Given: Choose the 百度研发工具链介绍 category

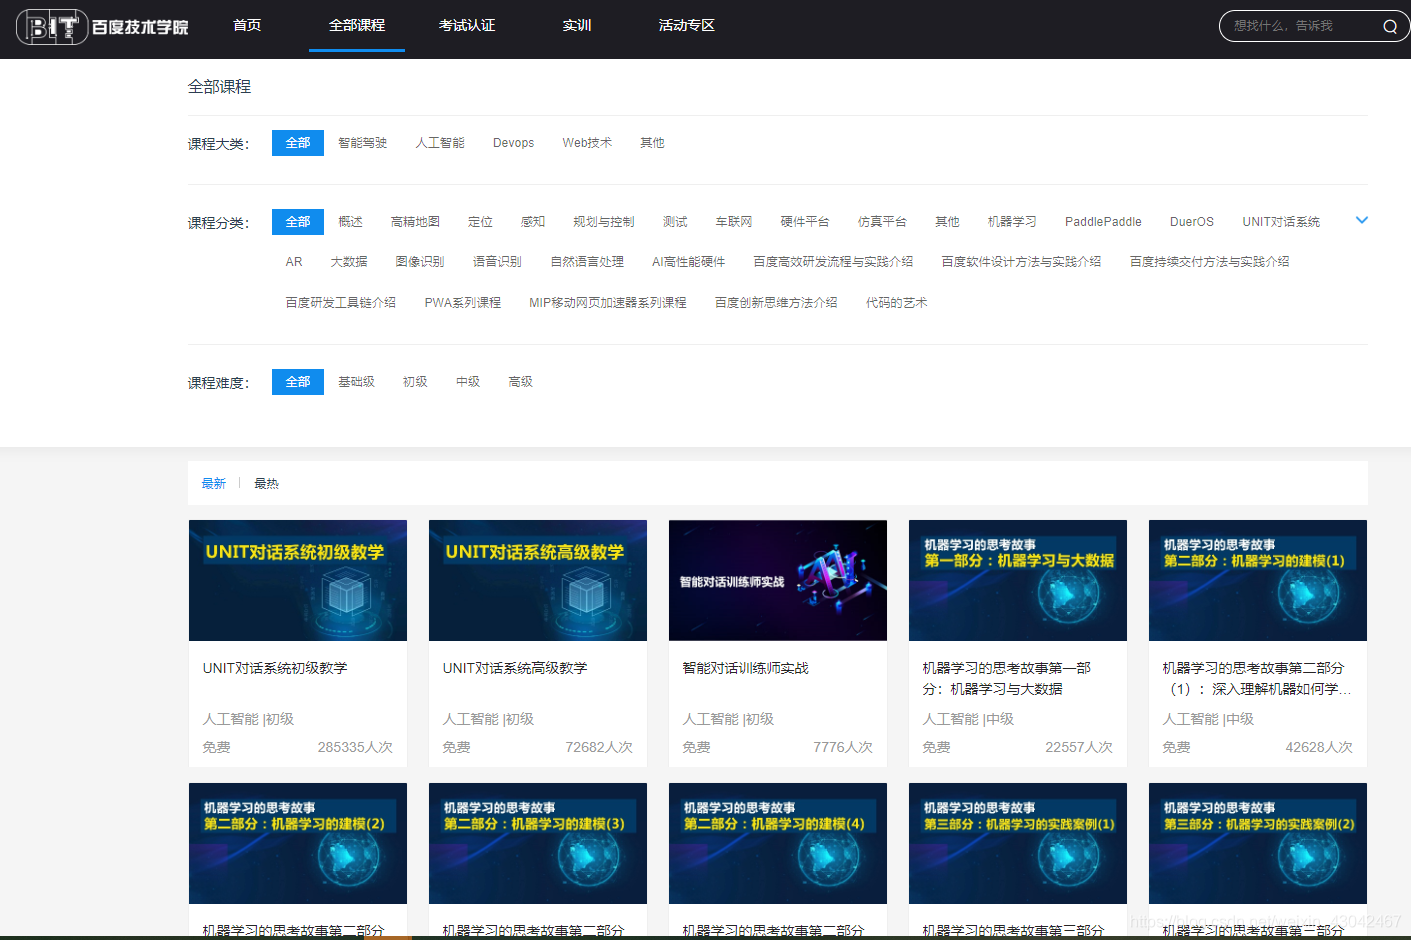Looking at the screenshot, I should click(341, 303).
